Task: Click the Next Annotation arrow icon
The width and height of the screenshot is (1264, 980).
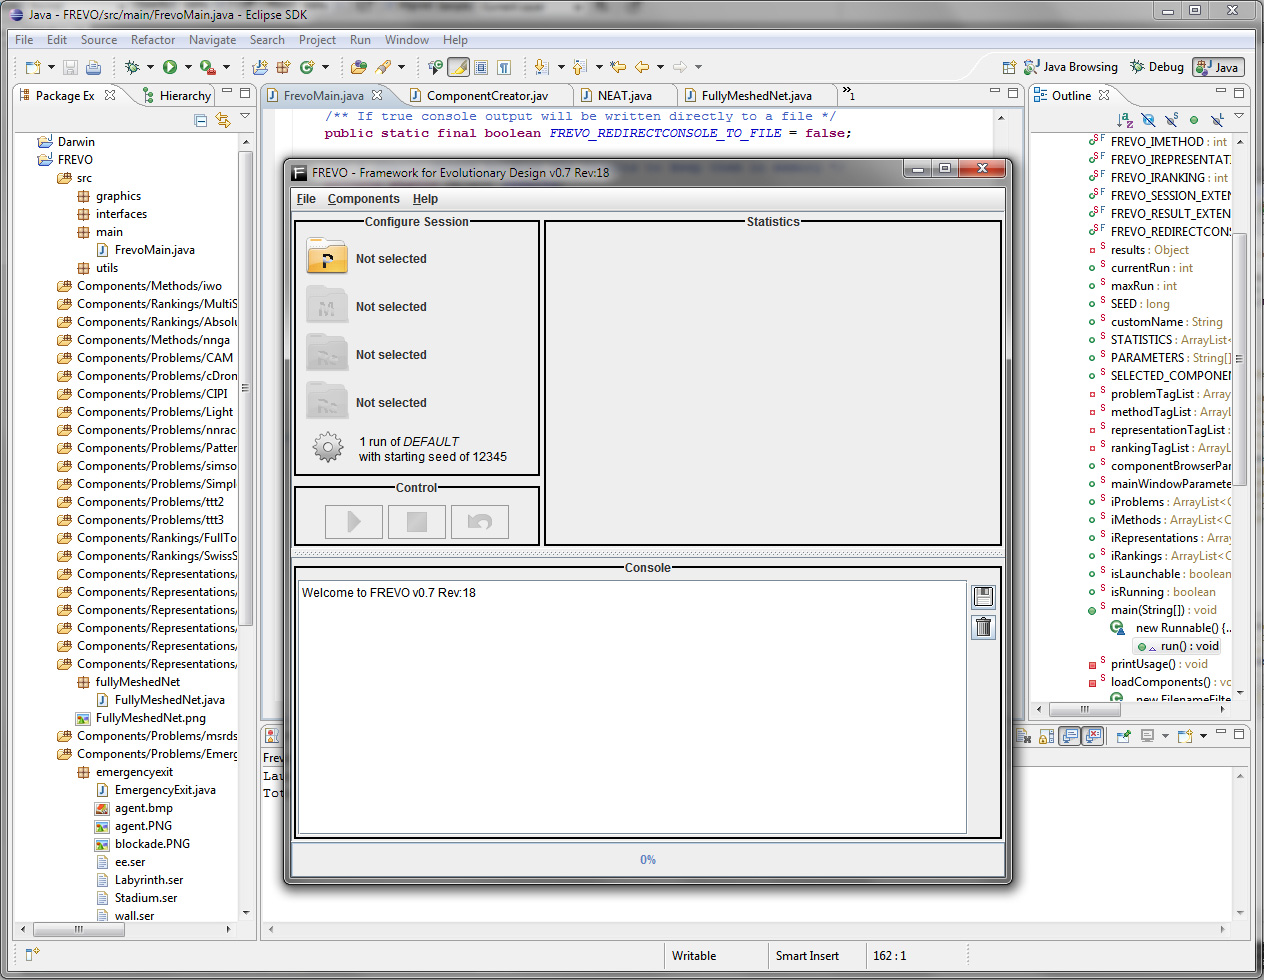Action: tap(541, 67)
